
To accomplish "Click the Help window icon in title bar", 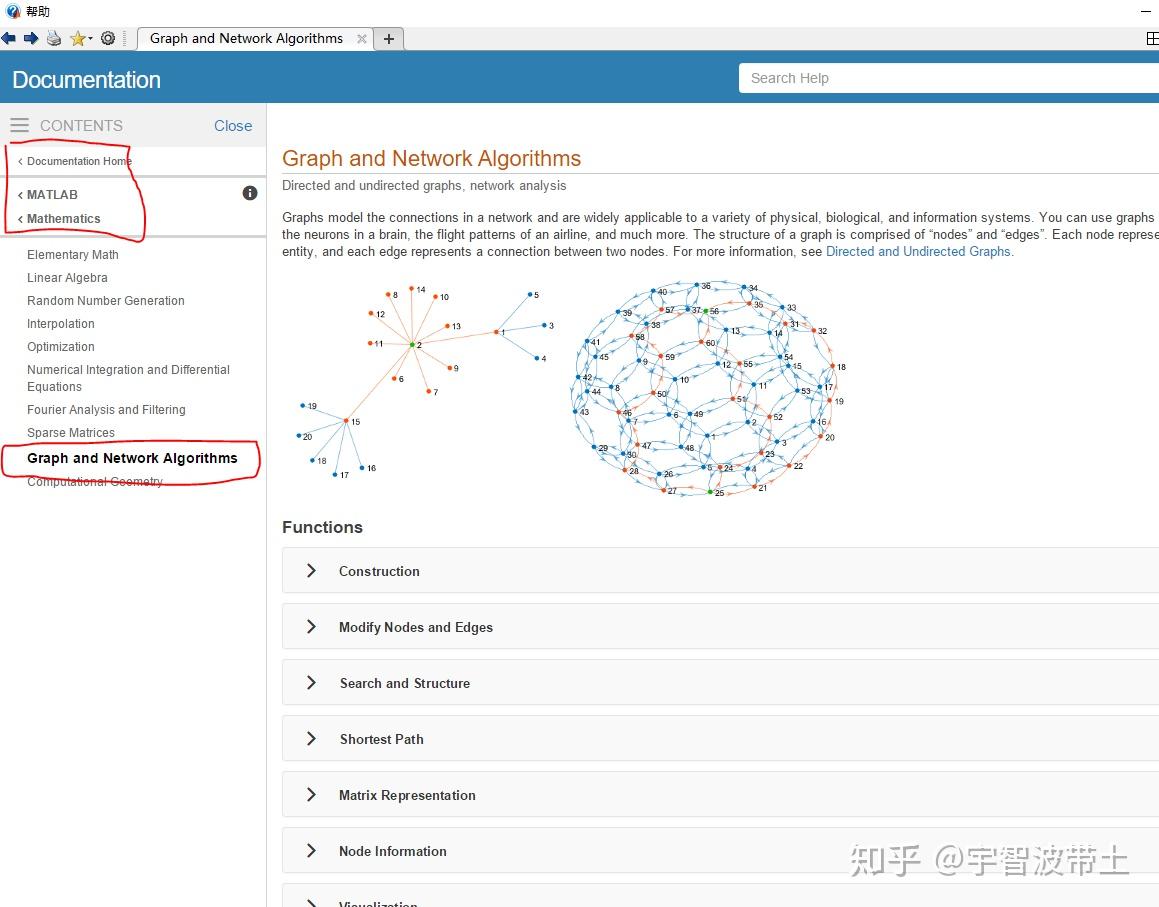I will 13,11.
